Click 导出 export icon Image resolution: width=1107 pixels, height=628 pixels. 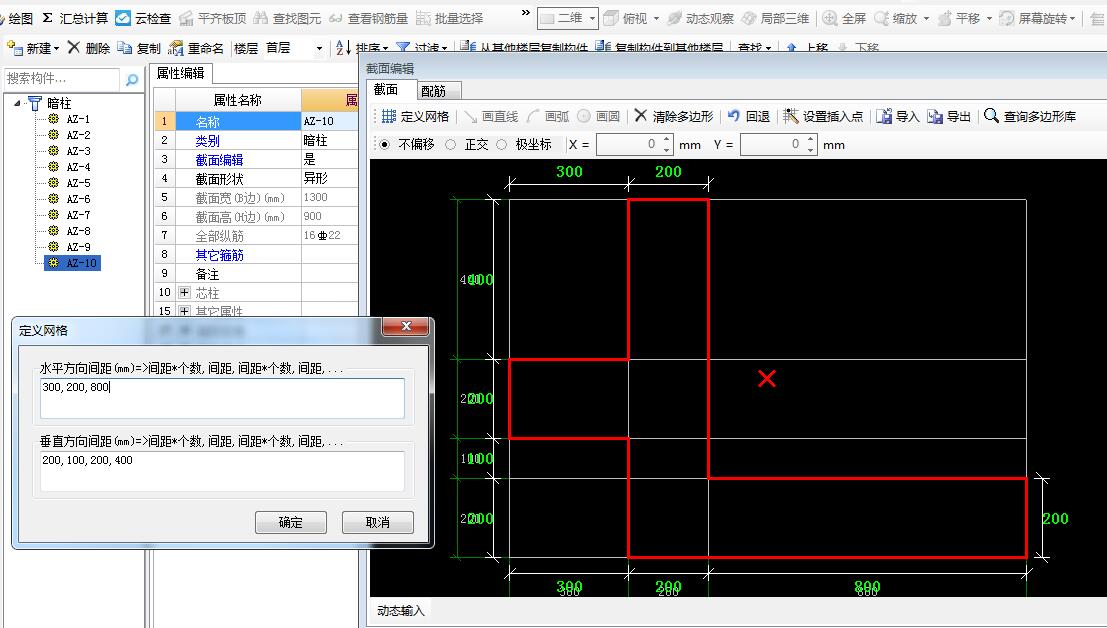click(935, 116)
